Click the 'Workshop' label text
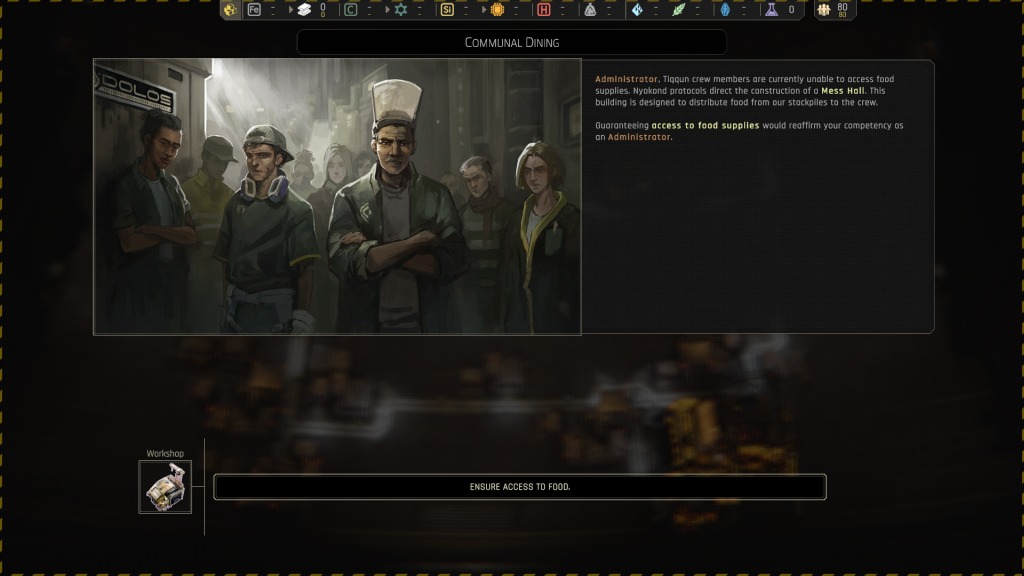The height and width of the screenshot is (576, 1024). [165, 453]
